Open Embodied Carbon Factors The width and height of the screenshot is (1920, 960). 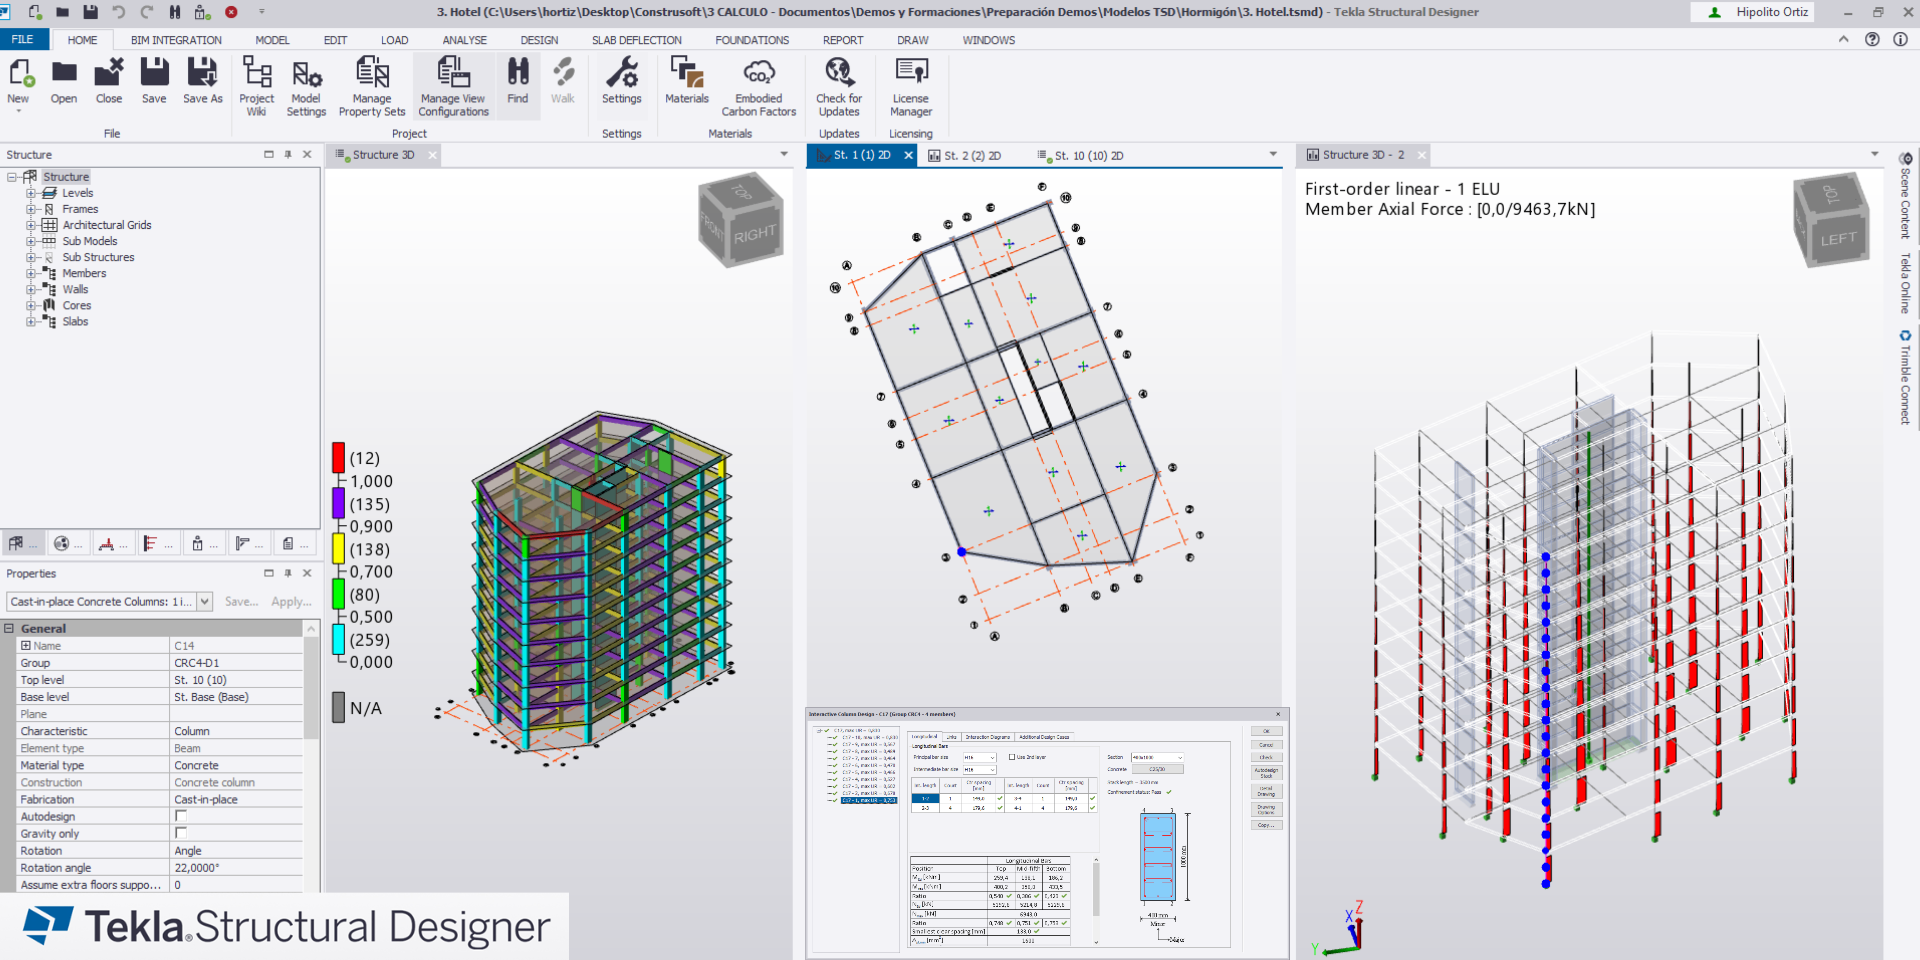coord(759,87)
